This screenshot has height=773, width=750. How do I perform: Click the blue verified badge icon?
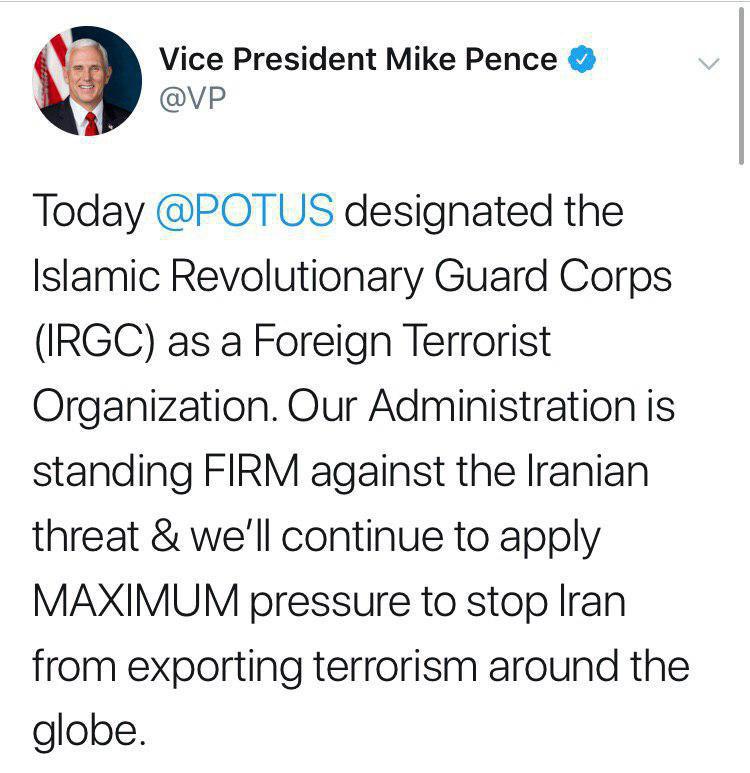582,59
